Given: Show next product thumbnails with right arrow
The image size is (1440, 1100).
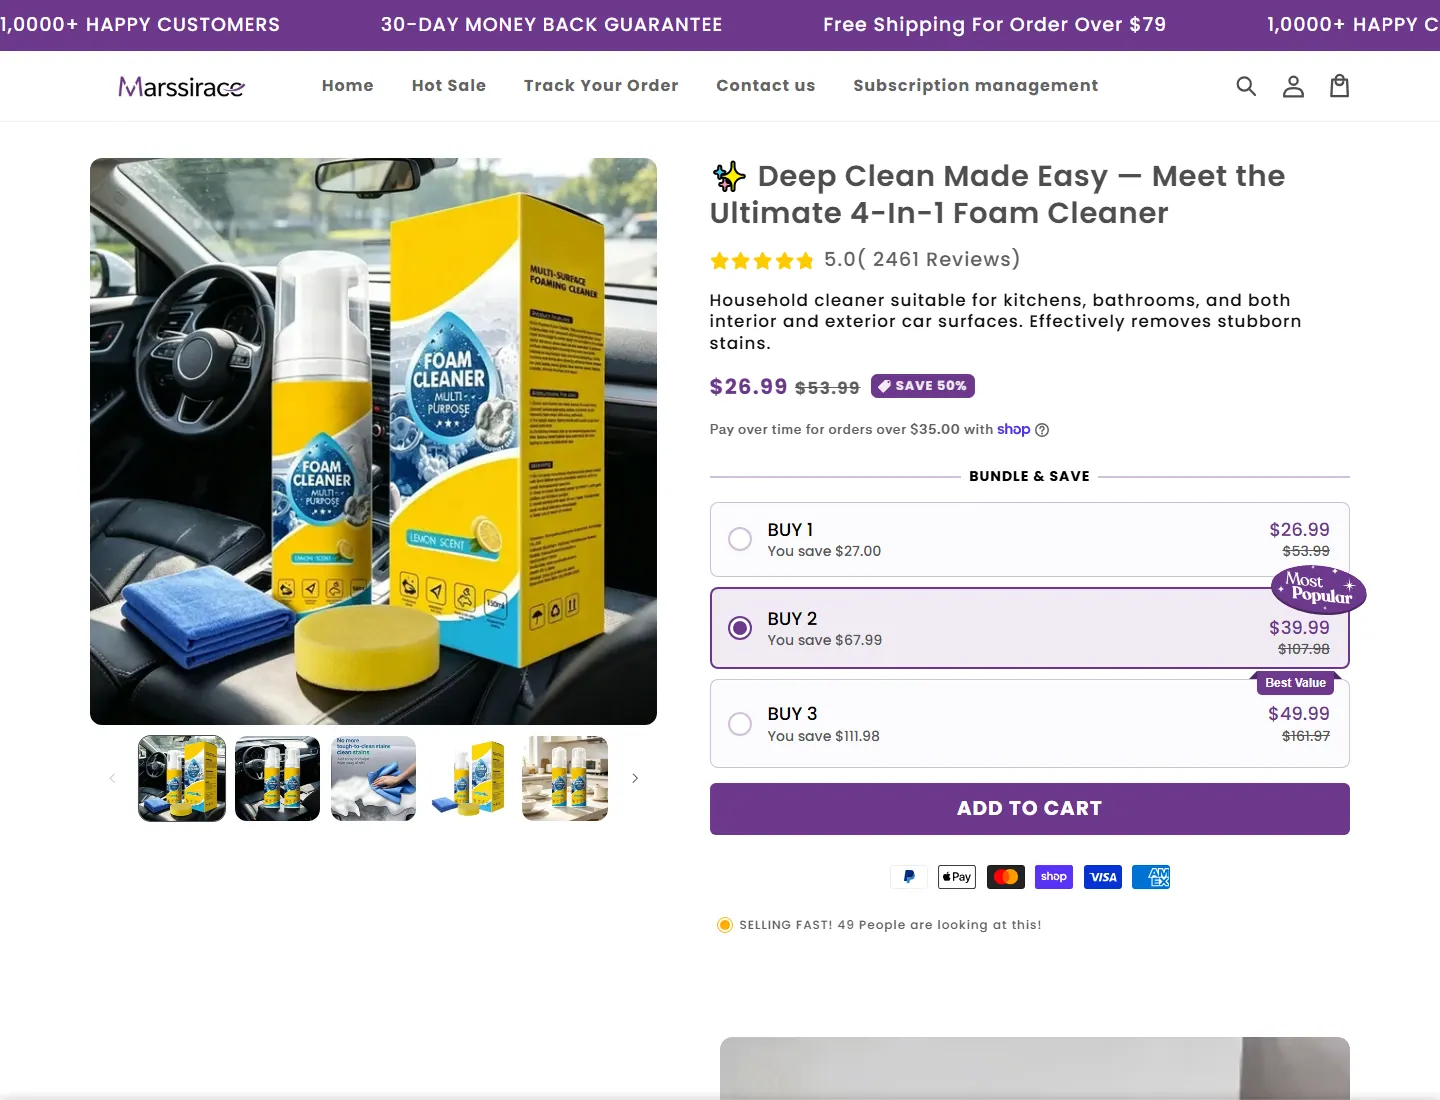Looking at the screenshot, I should click(x=635, y=778).
